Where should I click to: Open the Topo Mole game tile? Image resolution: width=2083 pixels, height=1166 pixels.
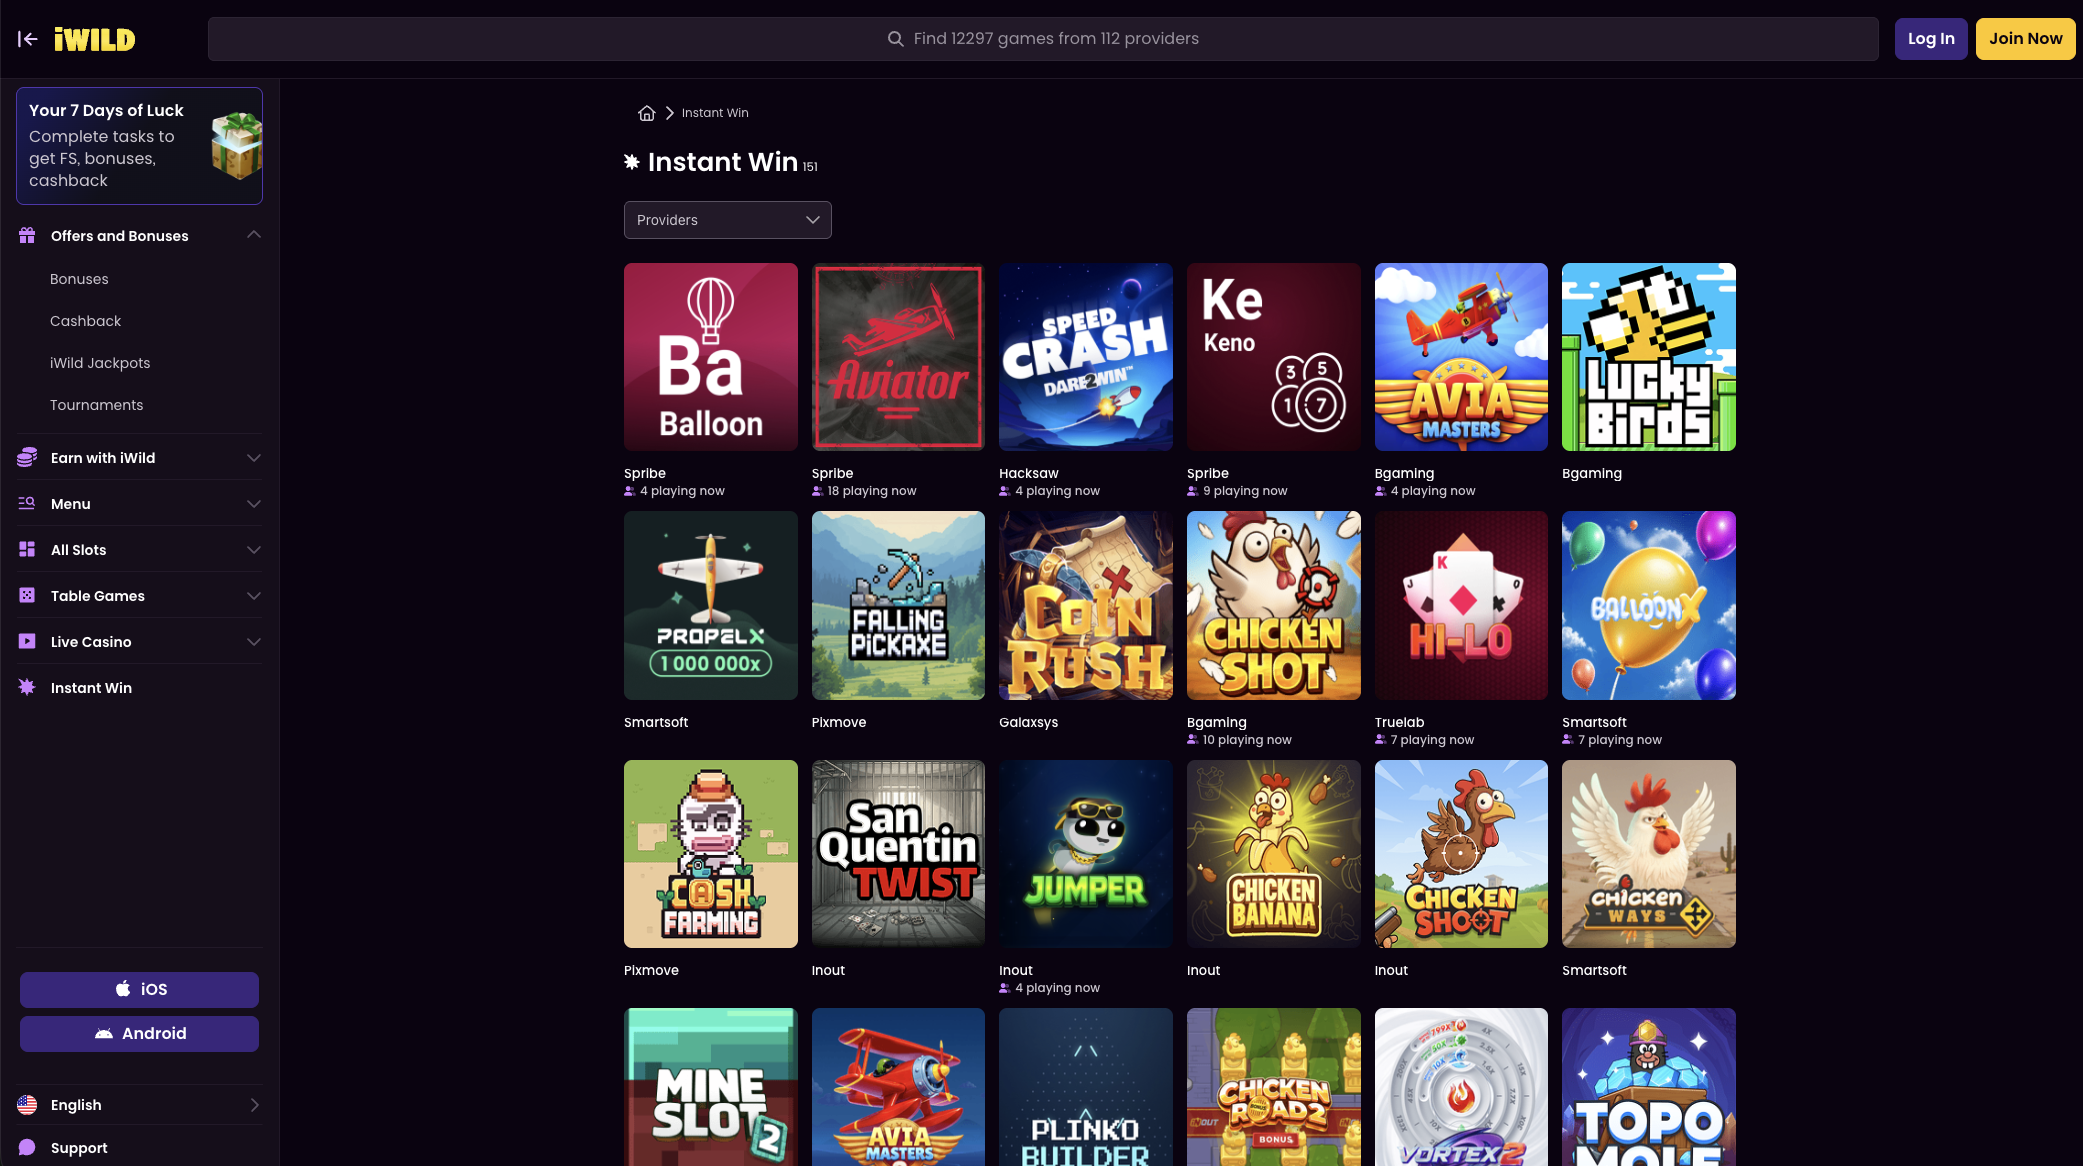click(x=1649, y=1087)
